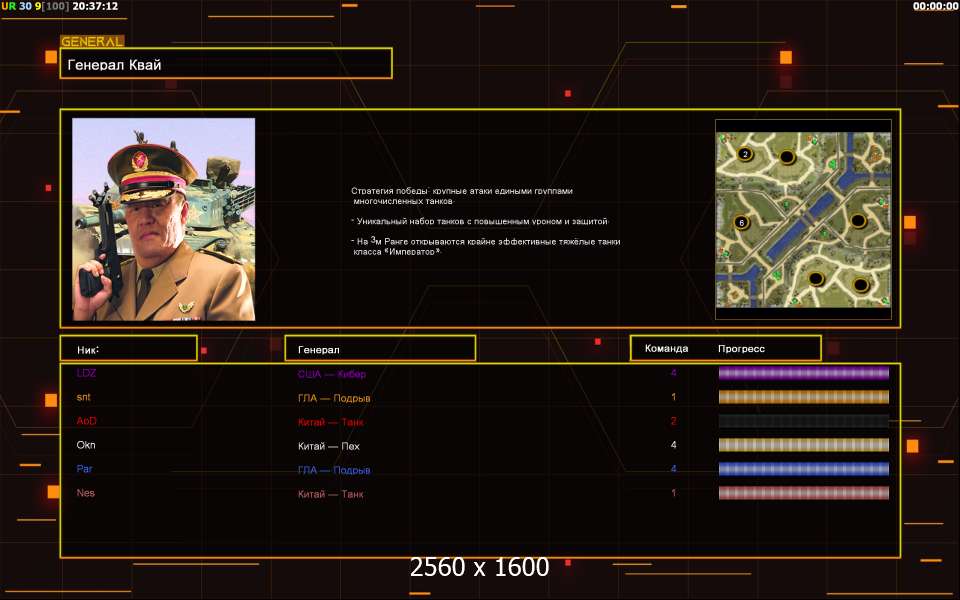This screenshot has width=960, height=600.
Task: Click start position marker 2 on the minimap
Action: 745,154
